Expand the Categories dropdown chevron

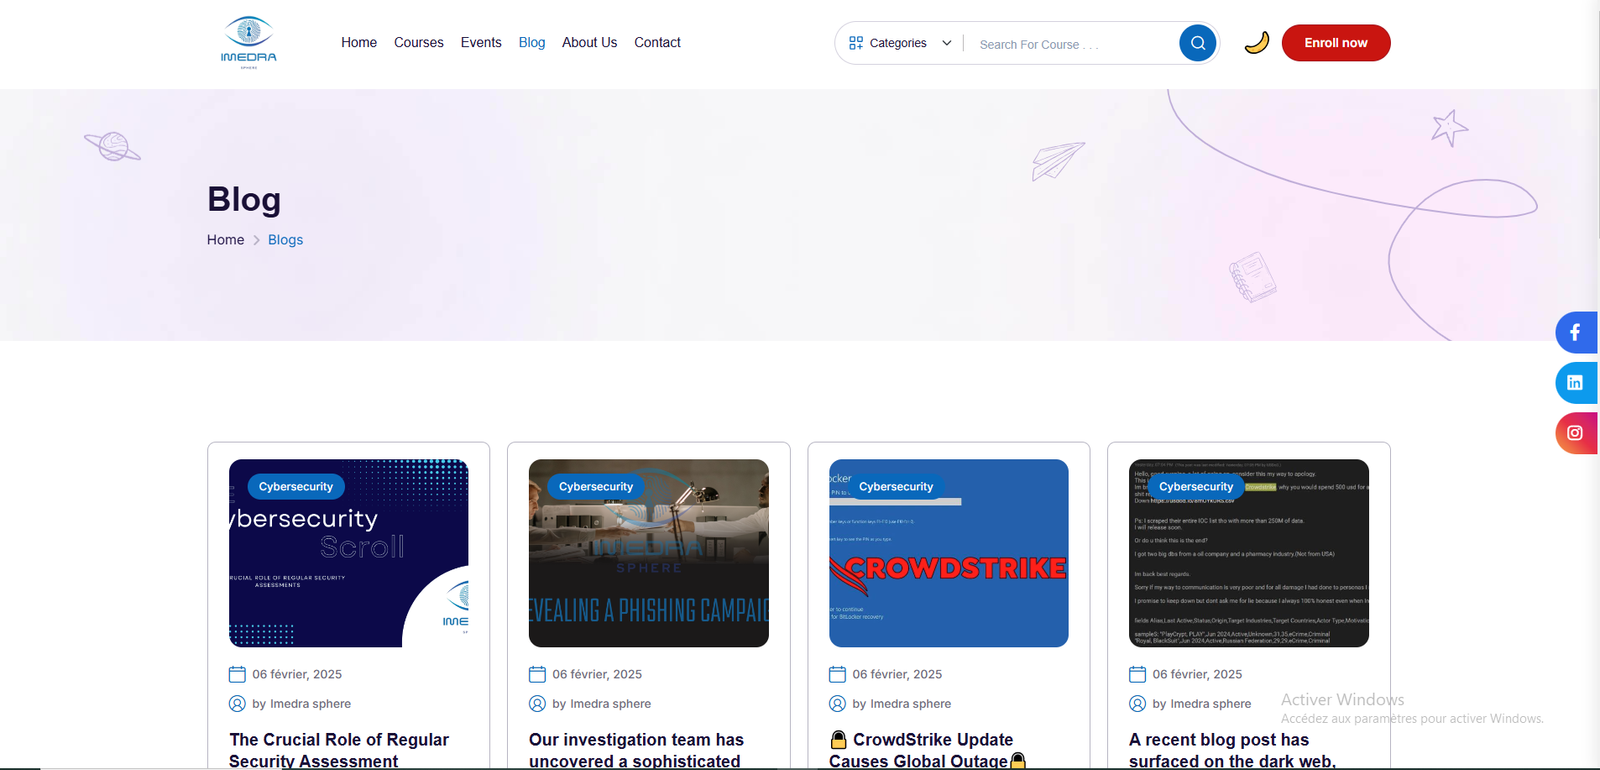click(946, 43)
